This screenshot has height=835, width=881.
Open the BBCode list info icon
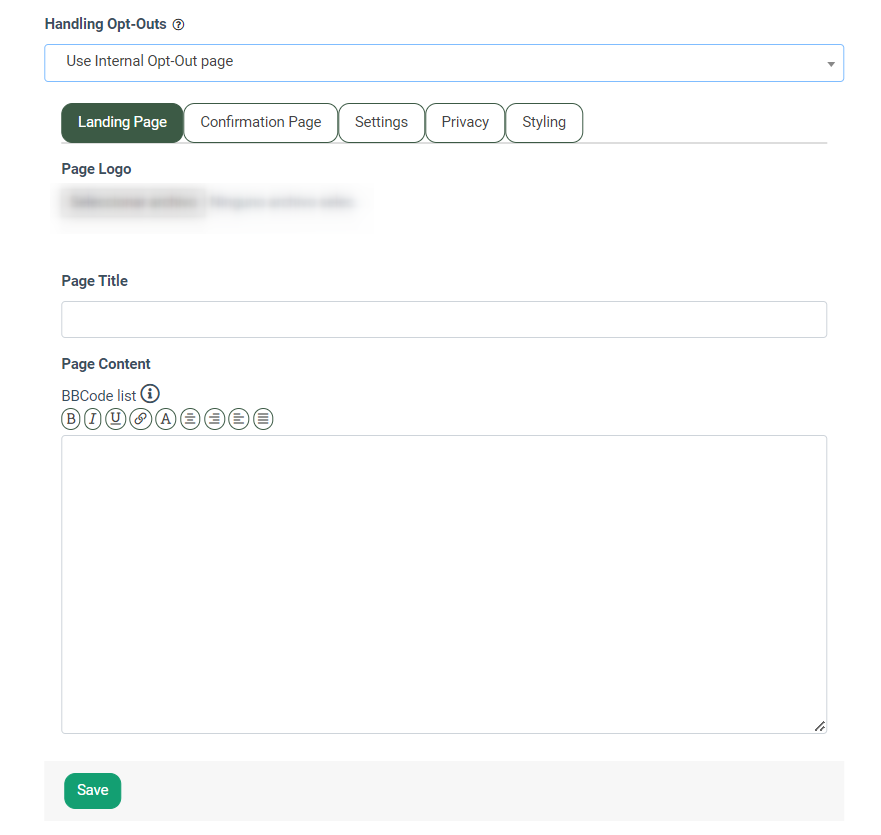(150, 394)
